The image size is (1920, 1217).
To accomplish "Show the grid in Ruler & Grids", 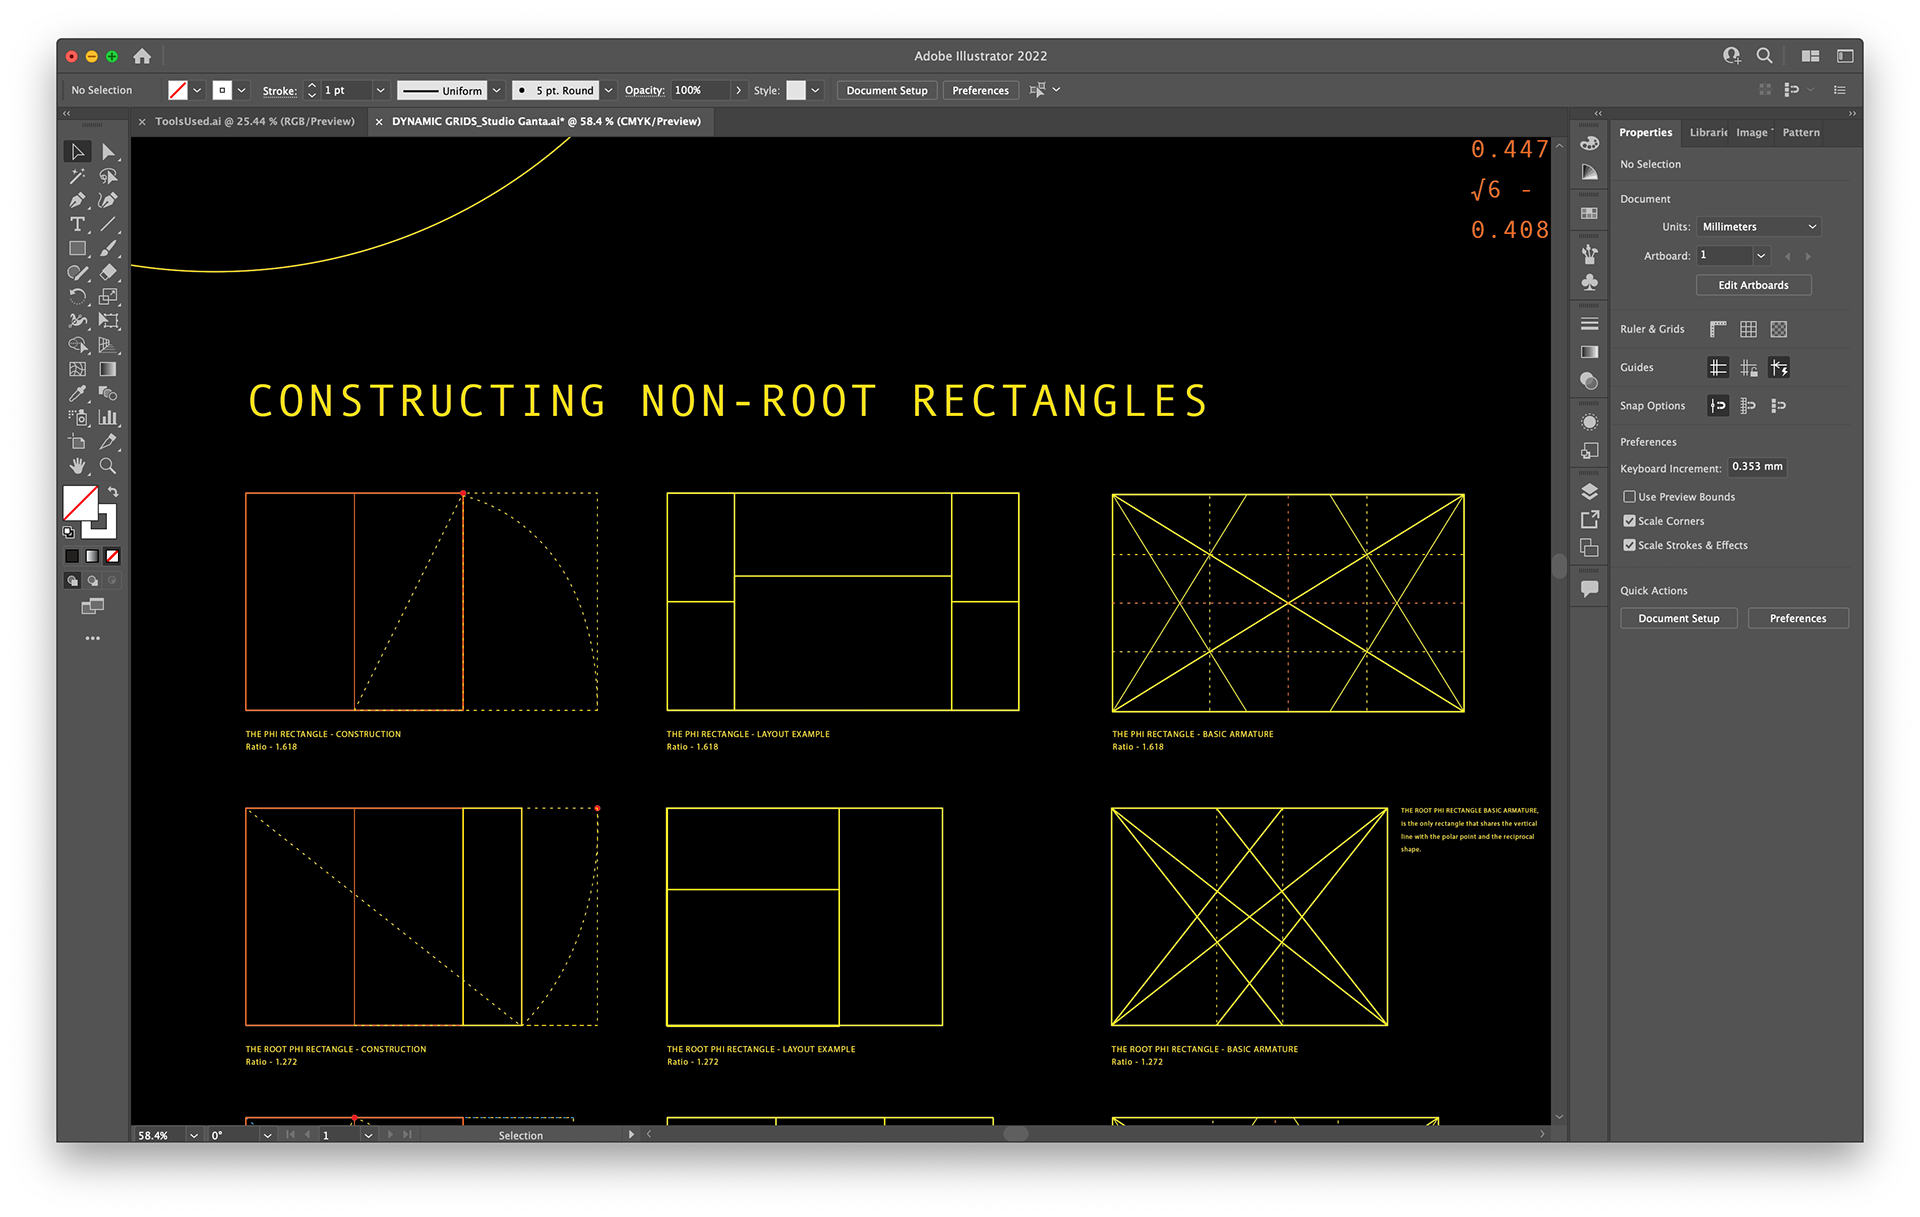I will coord(1748,329).
